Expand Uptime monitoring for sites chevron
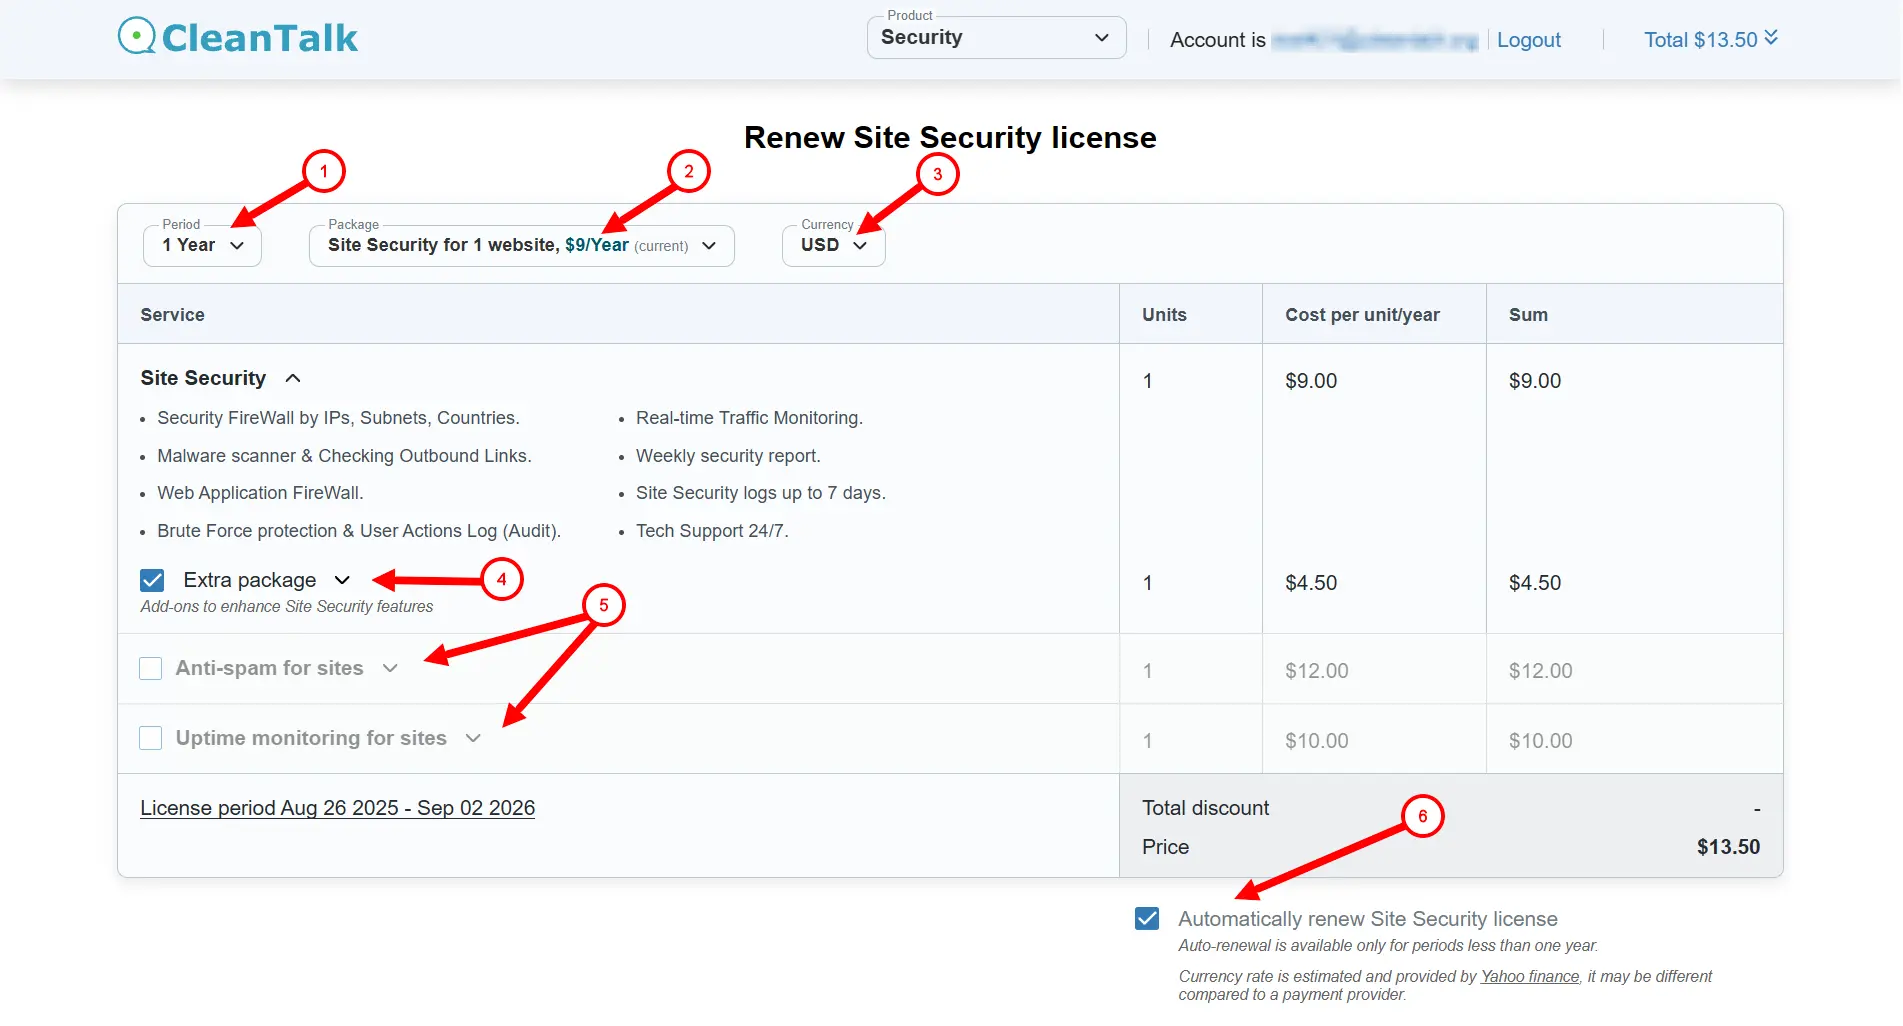Screen dimensions: 1903x1026 coord(473,738)
